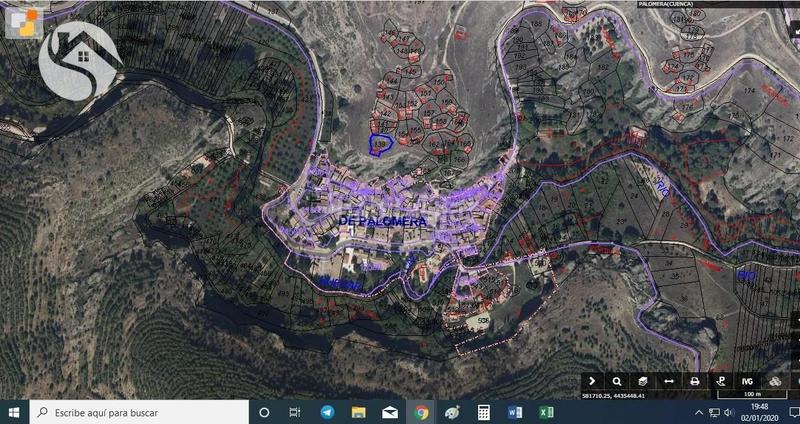800x424 pixels.
Task: Select the distance measurement arrow tool
Action: pos(669,381)
